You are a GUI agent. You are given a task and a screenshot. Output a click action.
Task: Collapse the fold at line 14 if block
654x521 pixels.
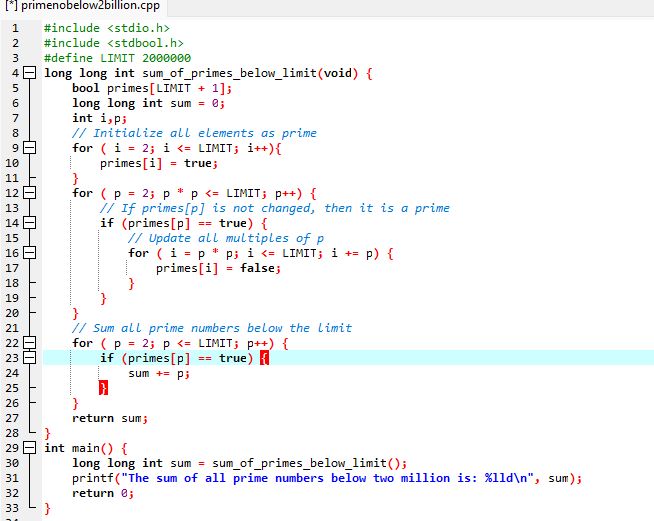pyautogui.click(x=29, y=223)
